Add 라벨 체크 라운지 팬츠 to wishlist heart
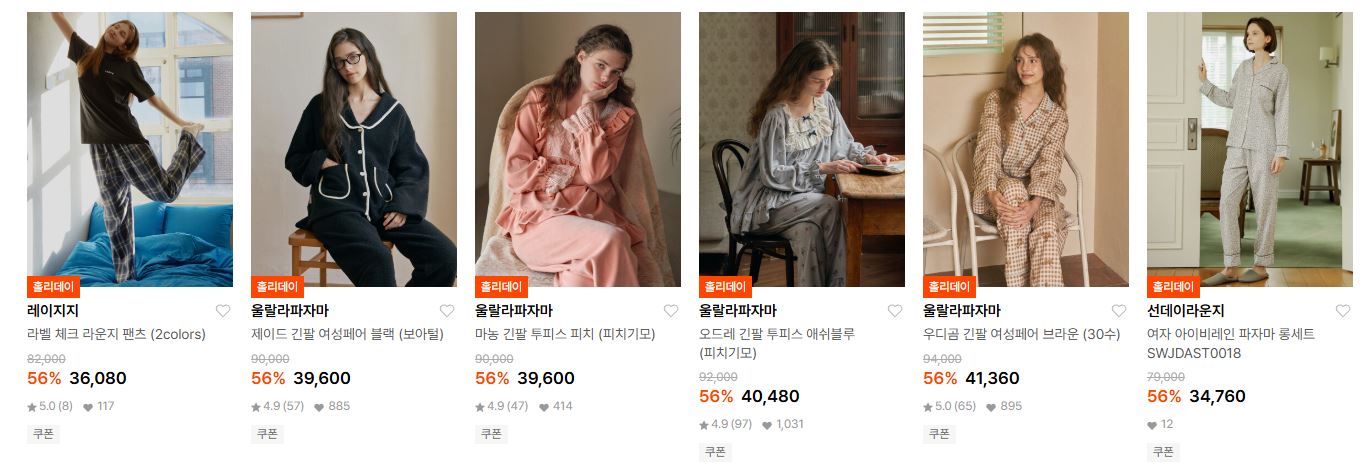 (x=223, y=311)
